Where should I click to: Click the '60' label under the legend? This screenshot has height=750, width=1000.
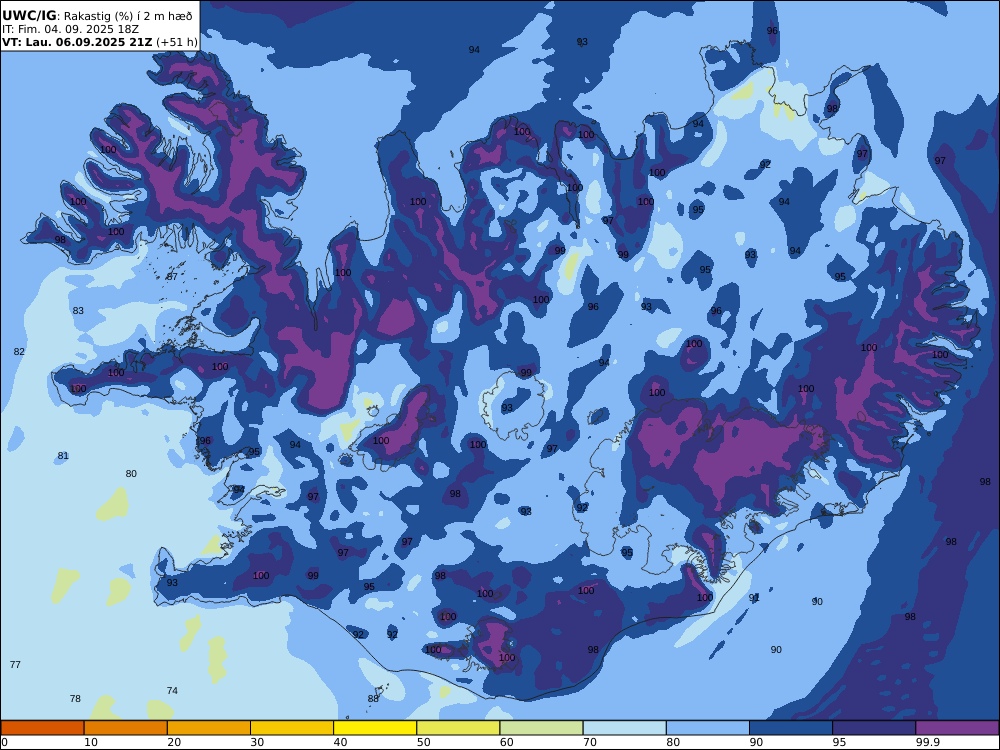tap(506, 742)
